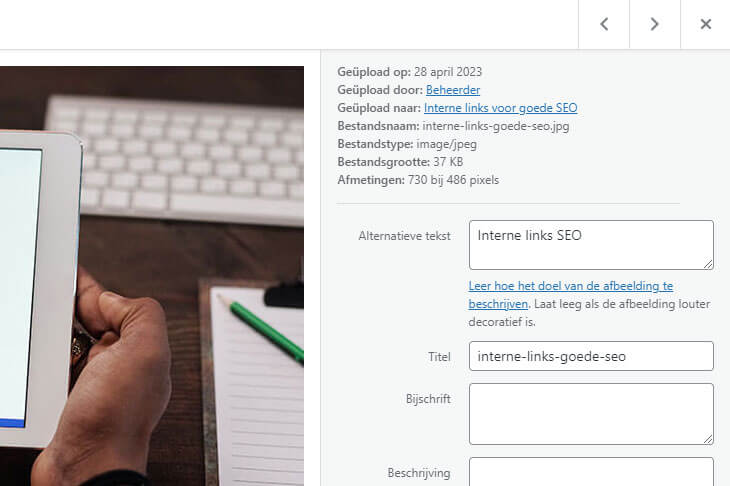Viewport: 730px width, 486px height.
Task: Click the 'Beschrijving' field label
Action: [419, 473]
